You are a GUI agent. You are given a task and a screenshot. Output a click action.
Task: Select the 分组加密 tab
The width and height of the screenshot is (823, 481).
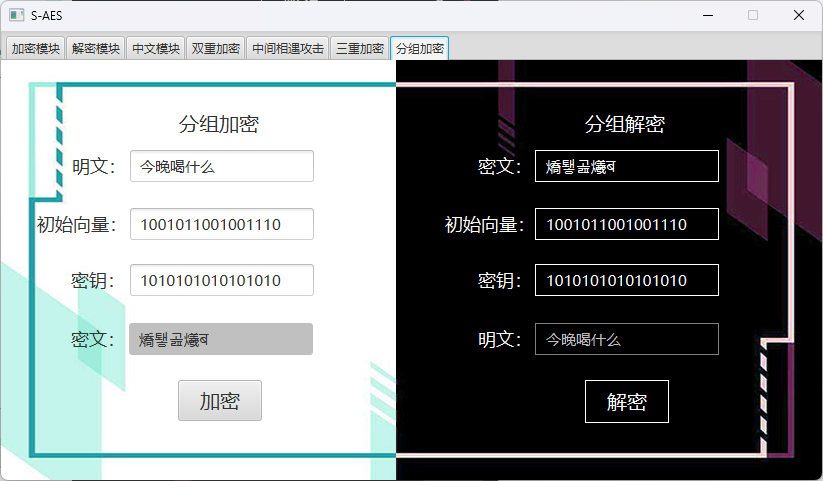pos(419,48)
